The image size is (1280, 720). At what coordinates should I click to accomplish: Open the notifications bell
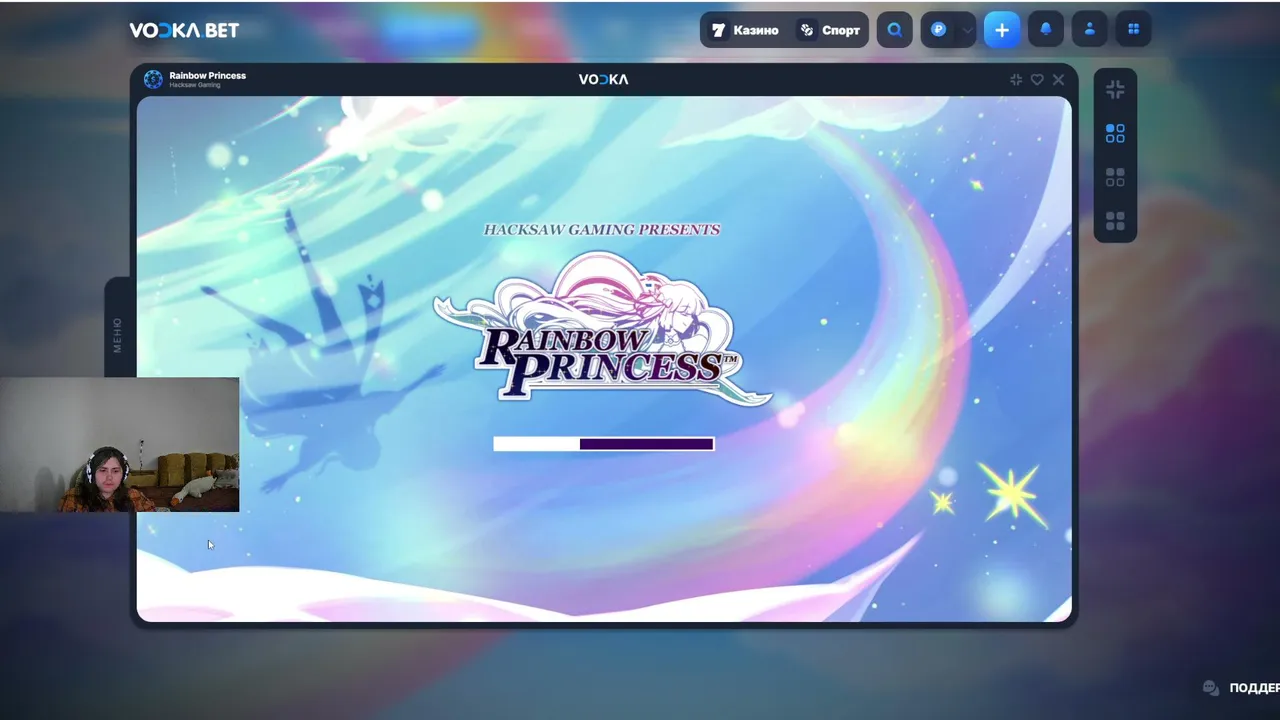pos(1046,30)
